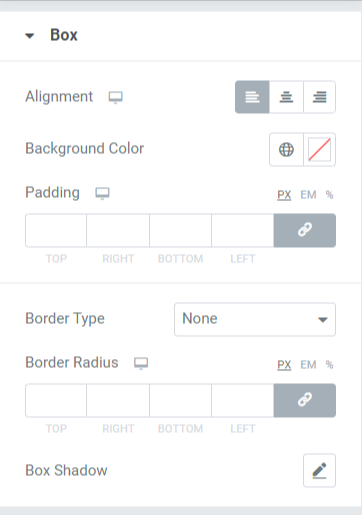Set Padding unit to percent
The height and width of the screenshot is (515, 362).
(x=330, y=195)
